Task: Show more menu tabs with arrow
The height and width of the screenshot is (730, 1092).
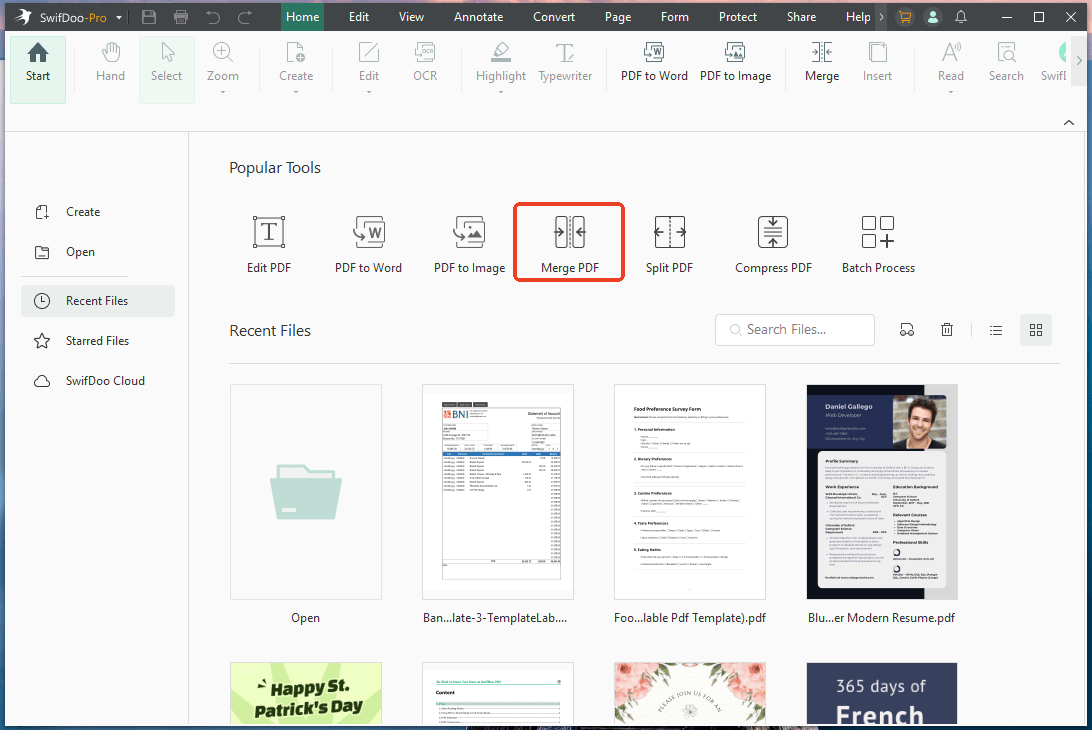Action: coord(881,17)
